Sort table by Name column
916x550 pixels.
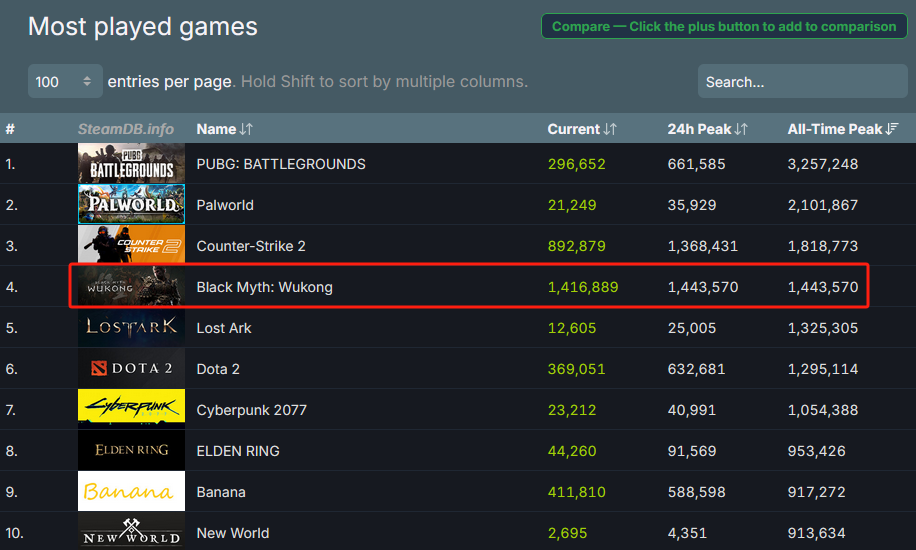pyautogui.click(x=224, y=129)
